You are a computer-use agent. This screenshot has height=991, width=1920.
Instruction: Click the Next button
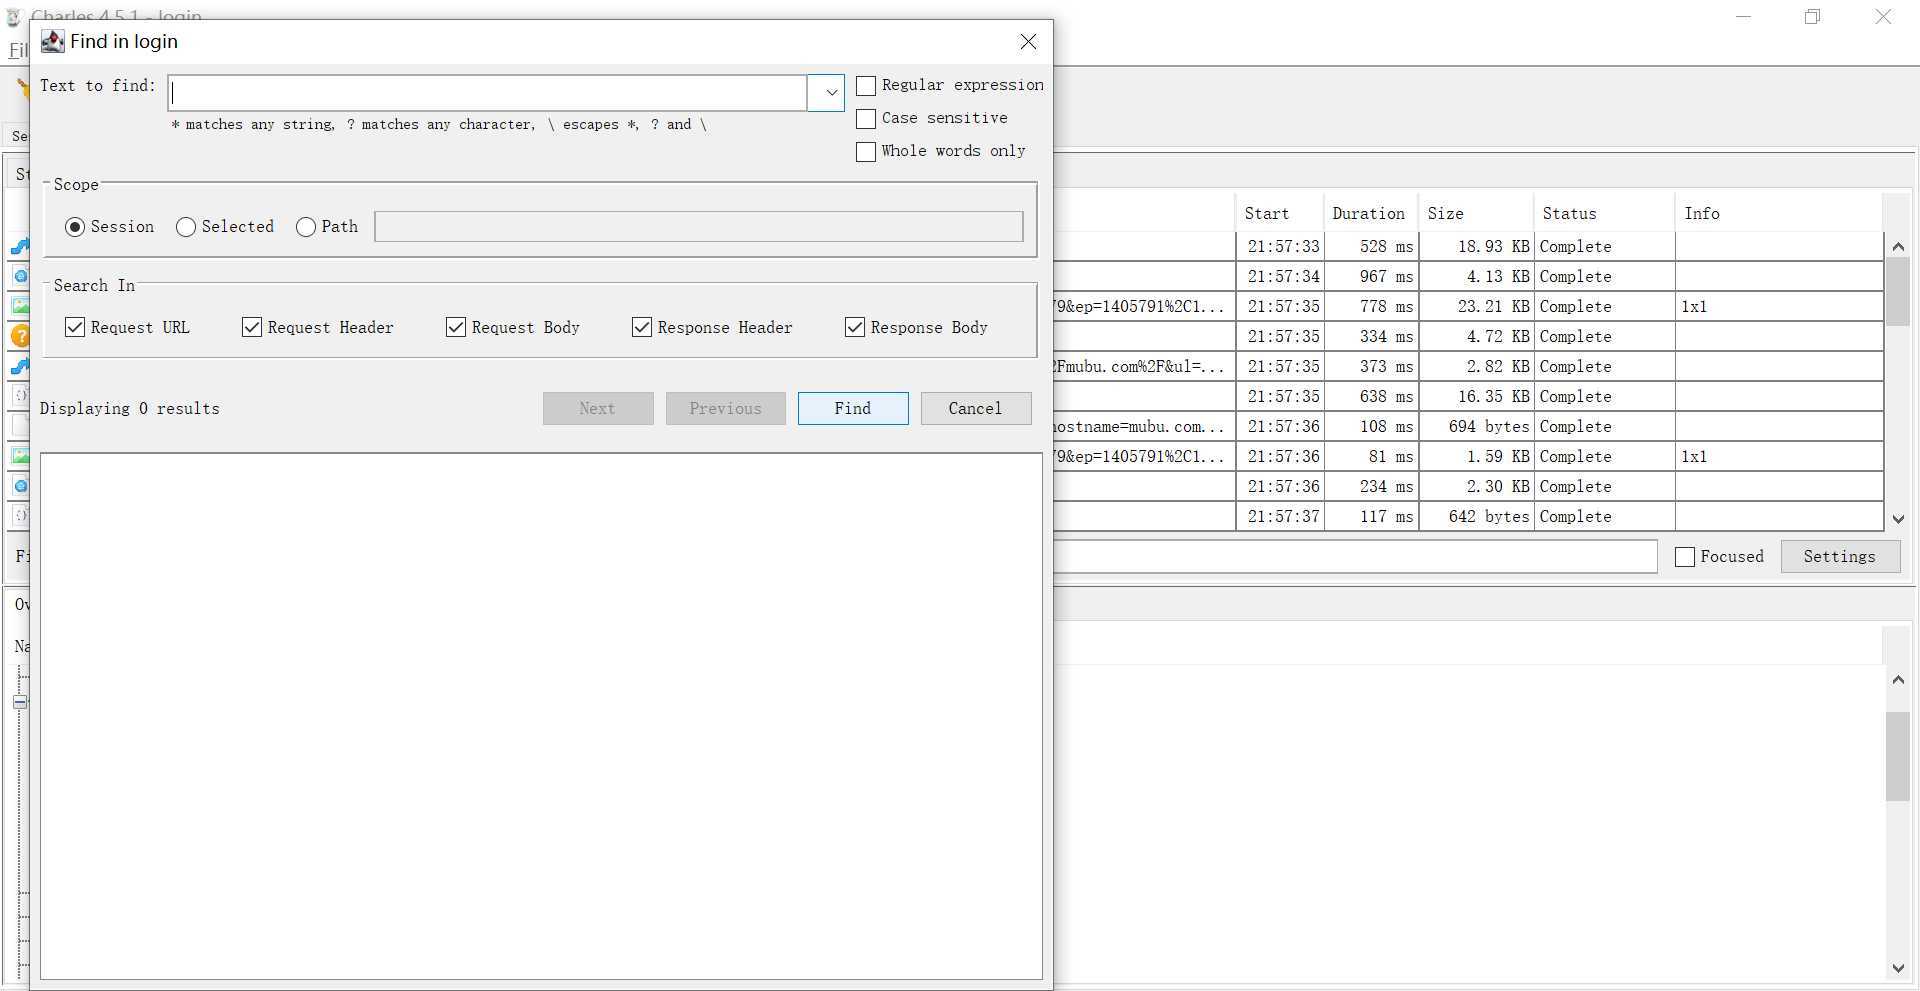598,408
